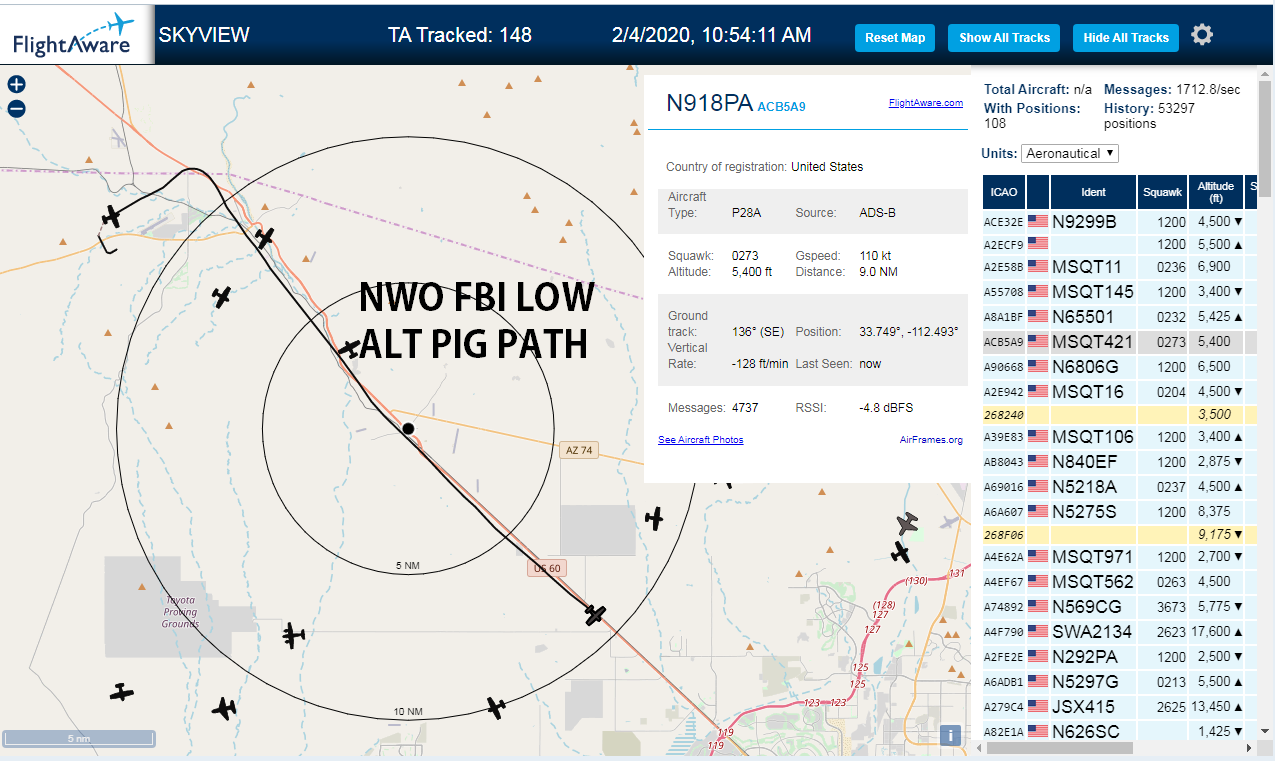Click the FlightAware logo
The image size is (1275, 761).
click(77, 34)
